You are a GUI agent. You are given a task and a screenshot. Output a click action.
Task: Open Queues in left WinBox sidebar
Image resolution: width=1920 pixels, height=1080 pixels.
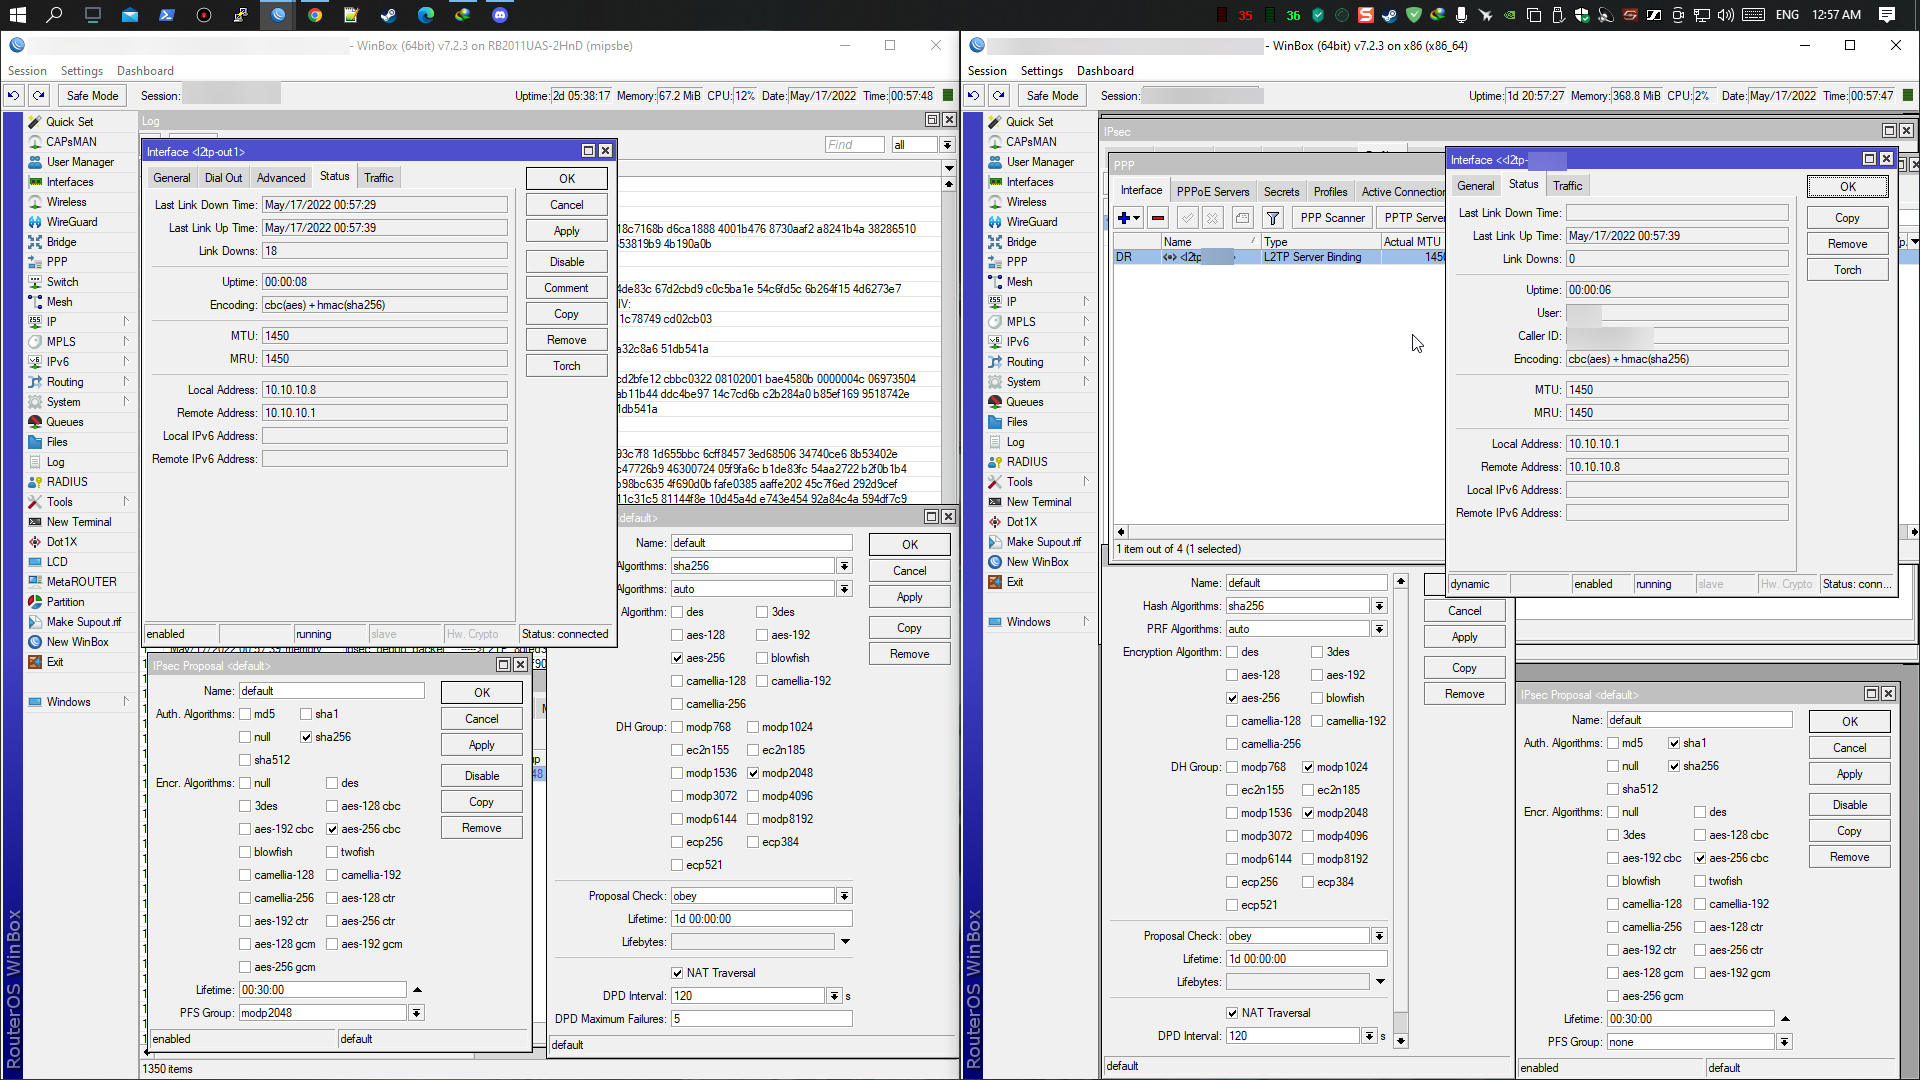[65, 422]
